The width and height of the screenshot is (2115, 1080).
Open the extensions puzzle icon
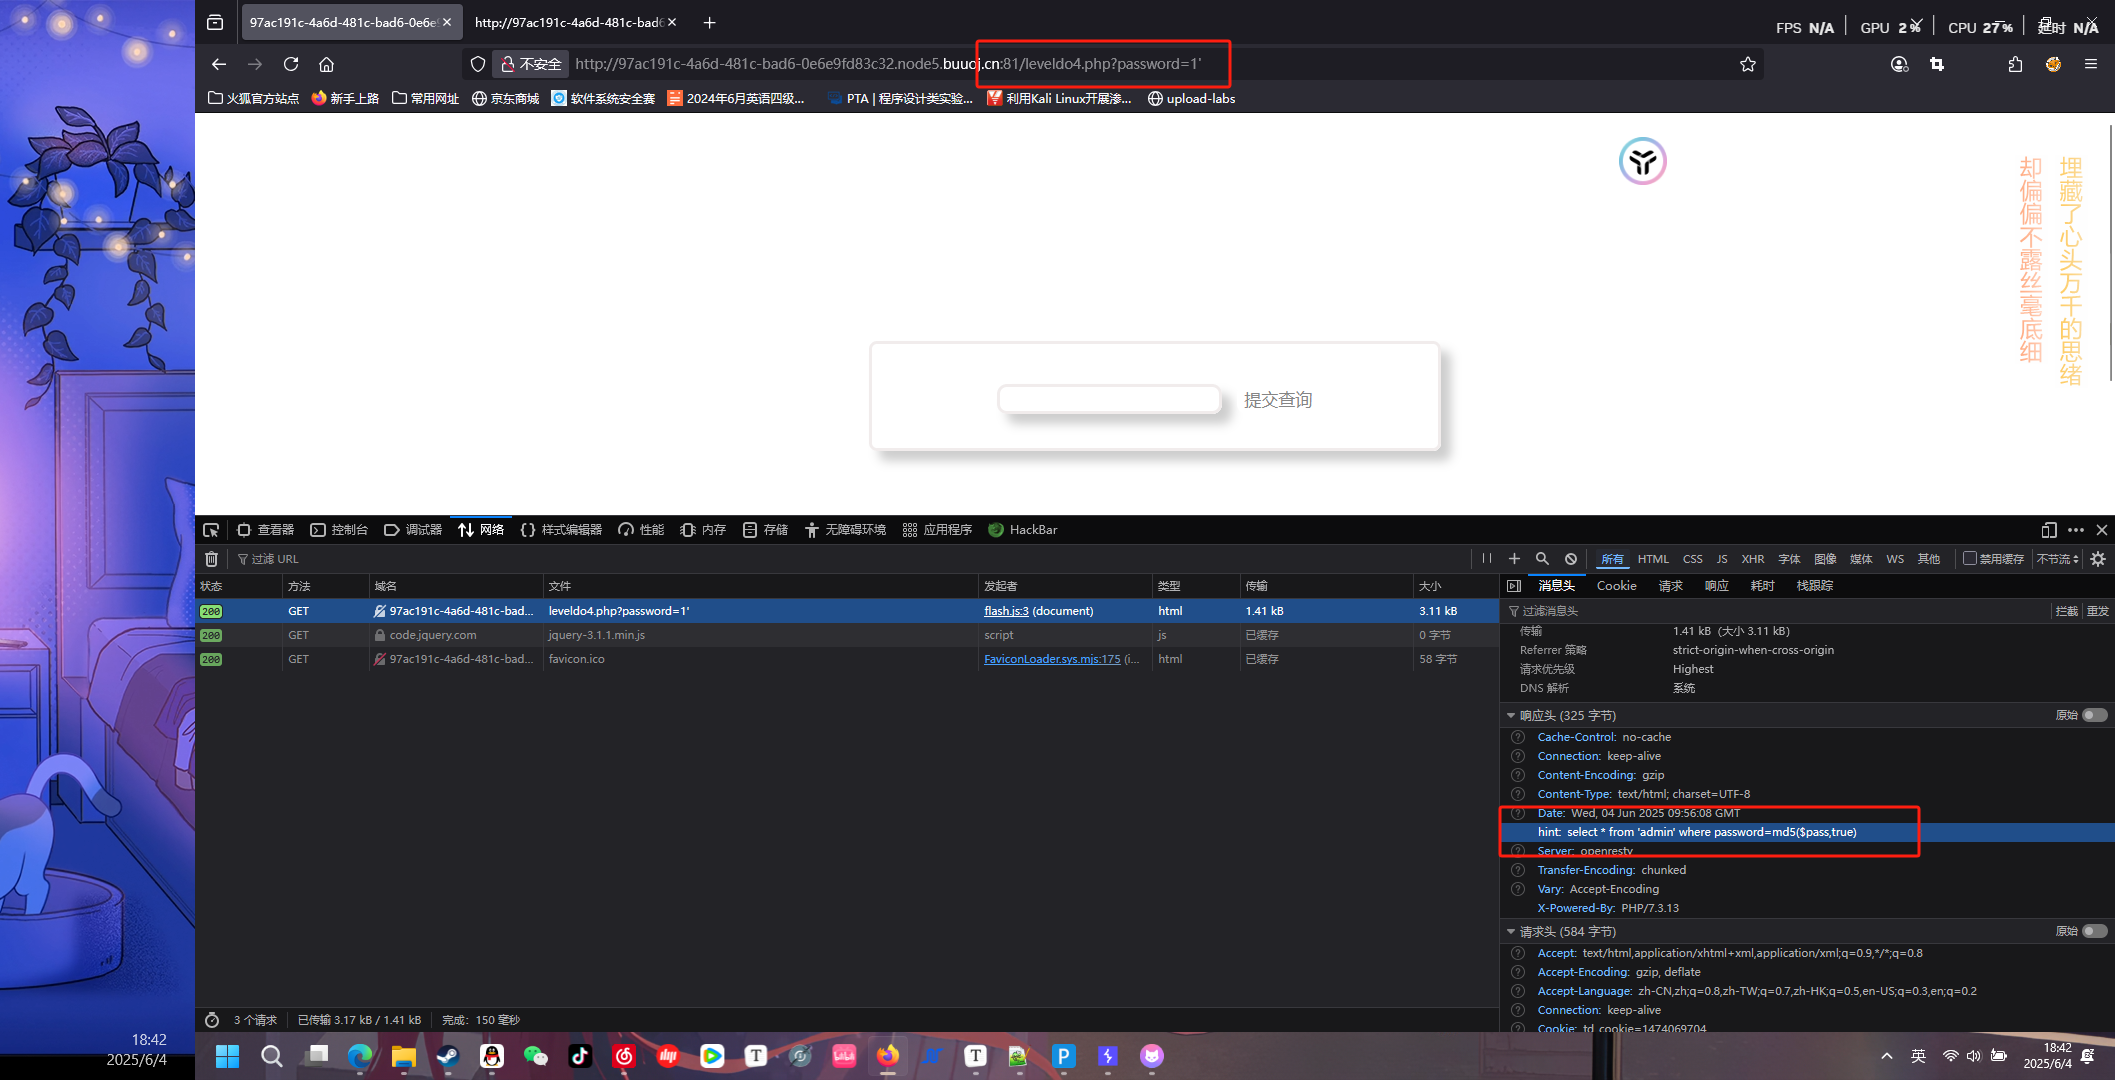2015,64
